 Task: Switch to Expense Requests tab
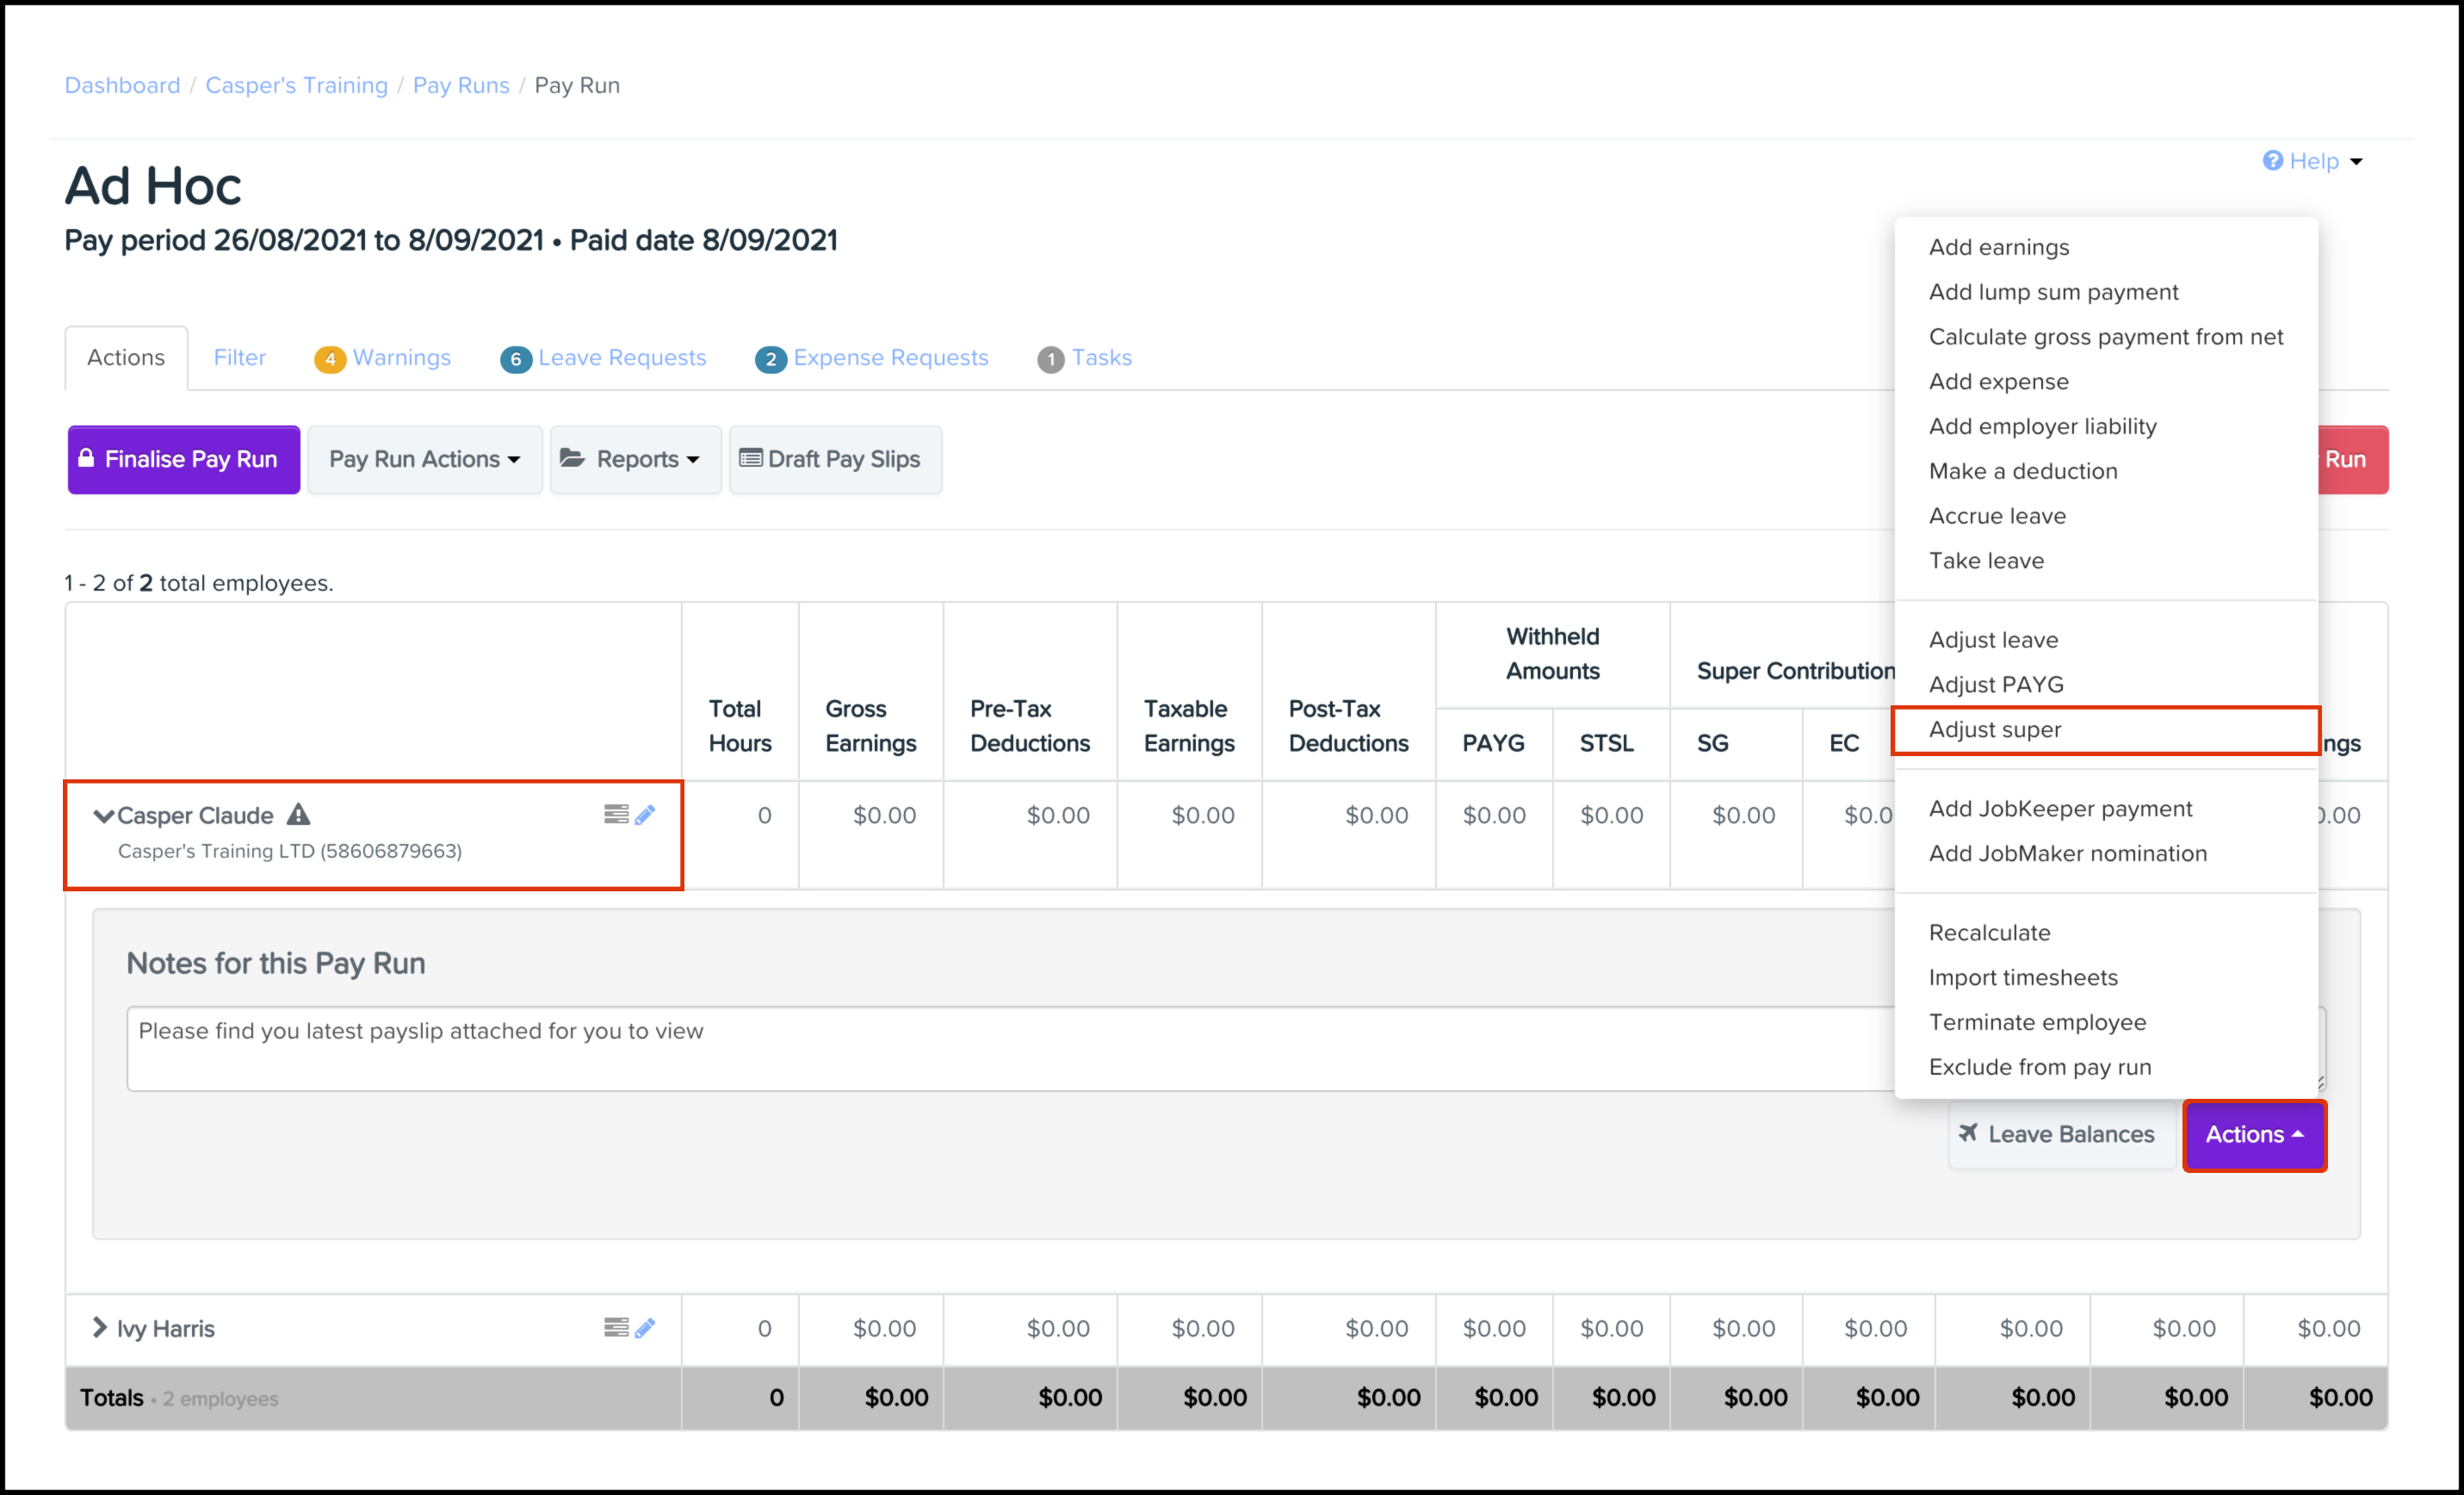point(889,358)
